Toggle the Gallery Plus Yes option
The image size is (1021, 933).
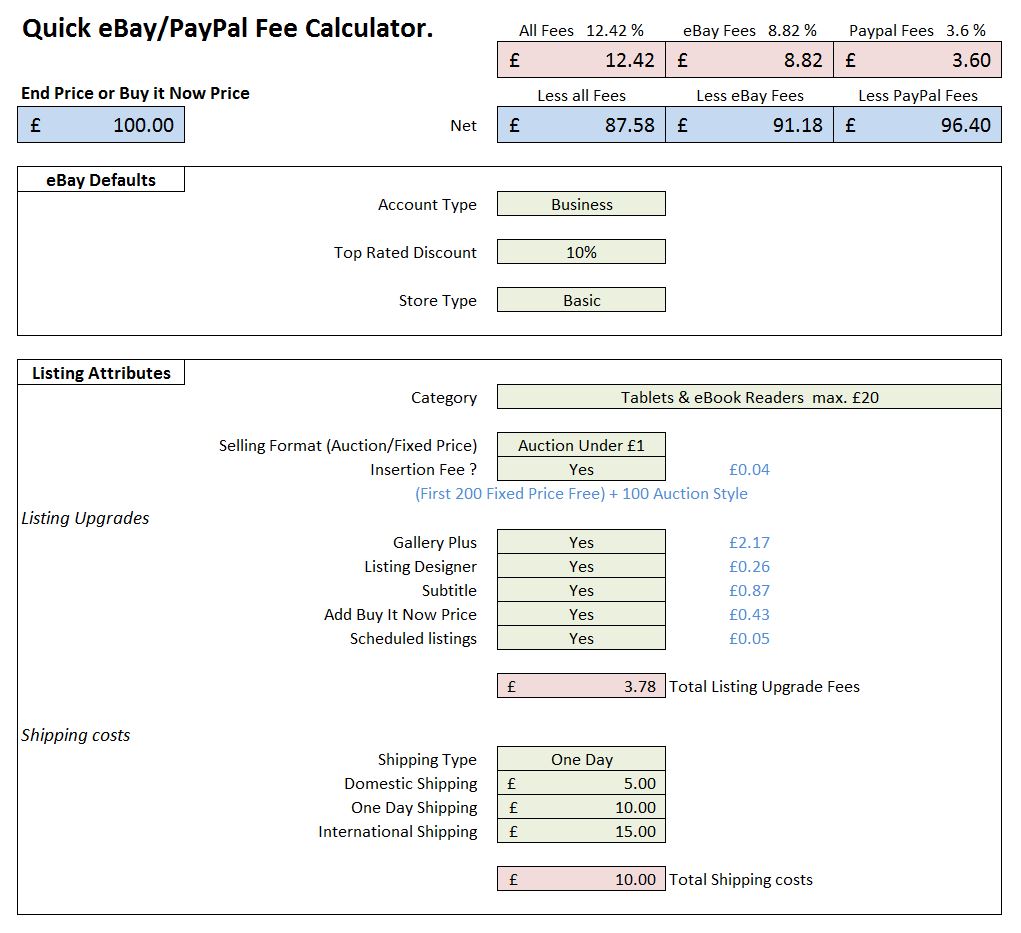click(x=581, y=542)
